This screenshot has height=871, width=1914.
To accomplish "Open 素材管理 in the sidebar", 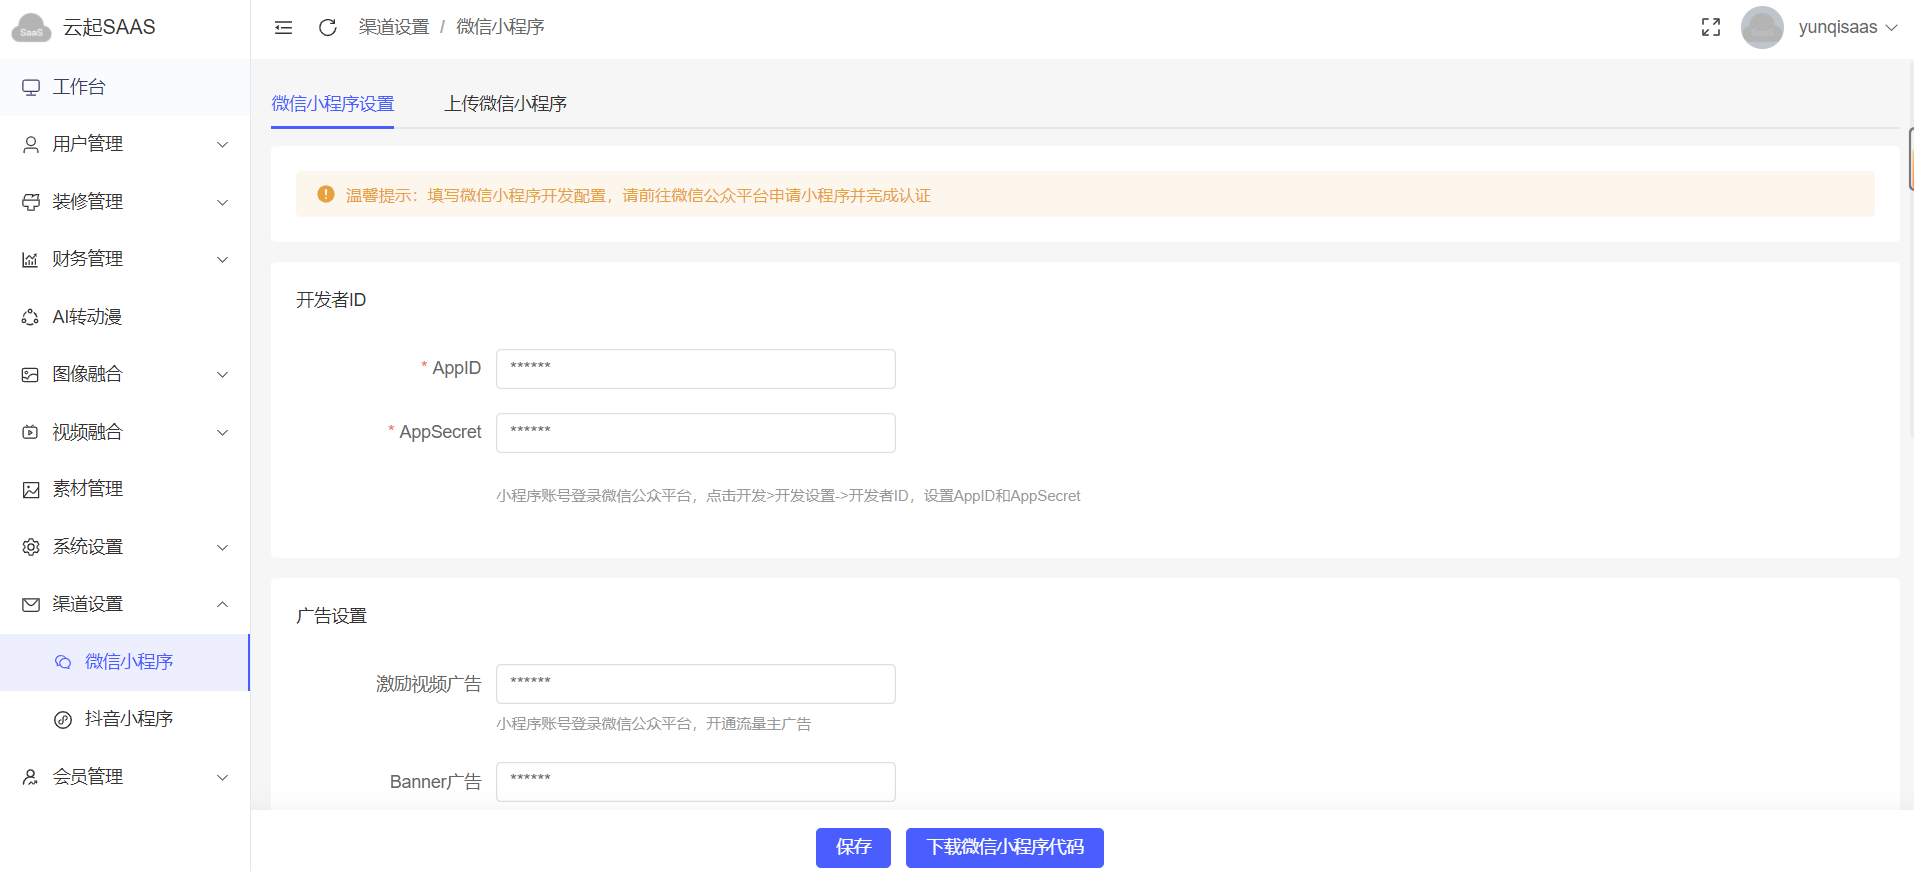I will [x=87, y=489].
